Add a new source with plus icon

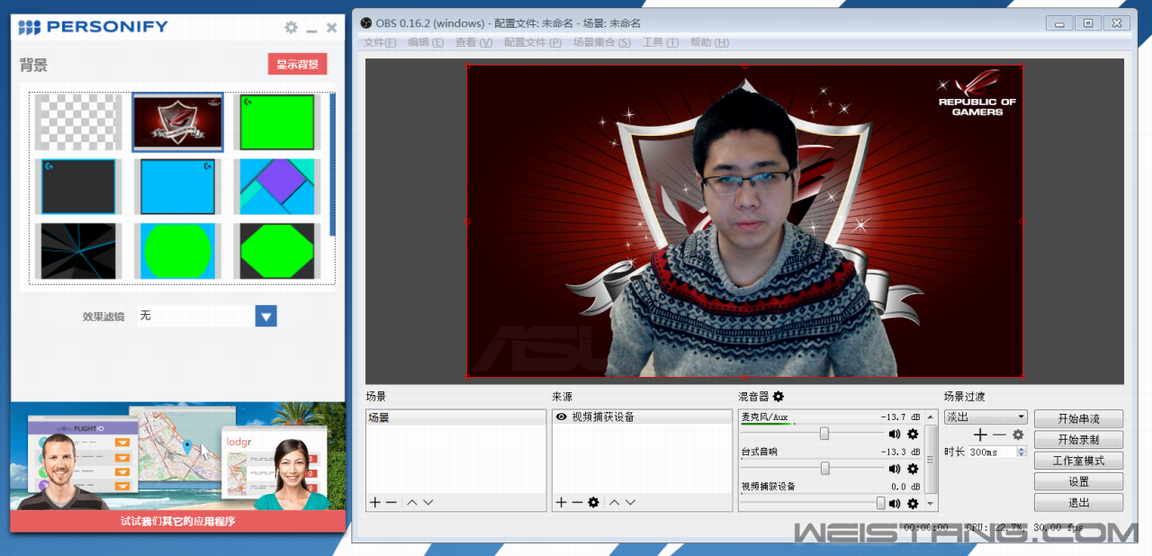[561, 502]
